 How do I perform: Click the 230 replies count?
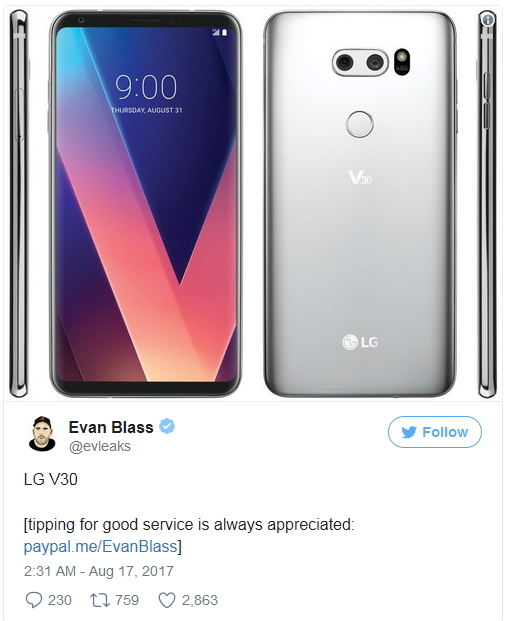coord(60,600)
